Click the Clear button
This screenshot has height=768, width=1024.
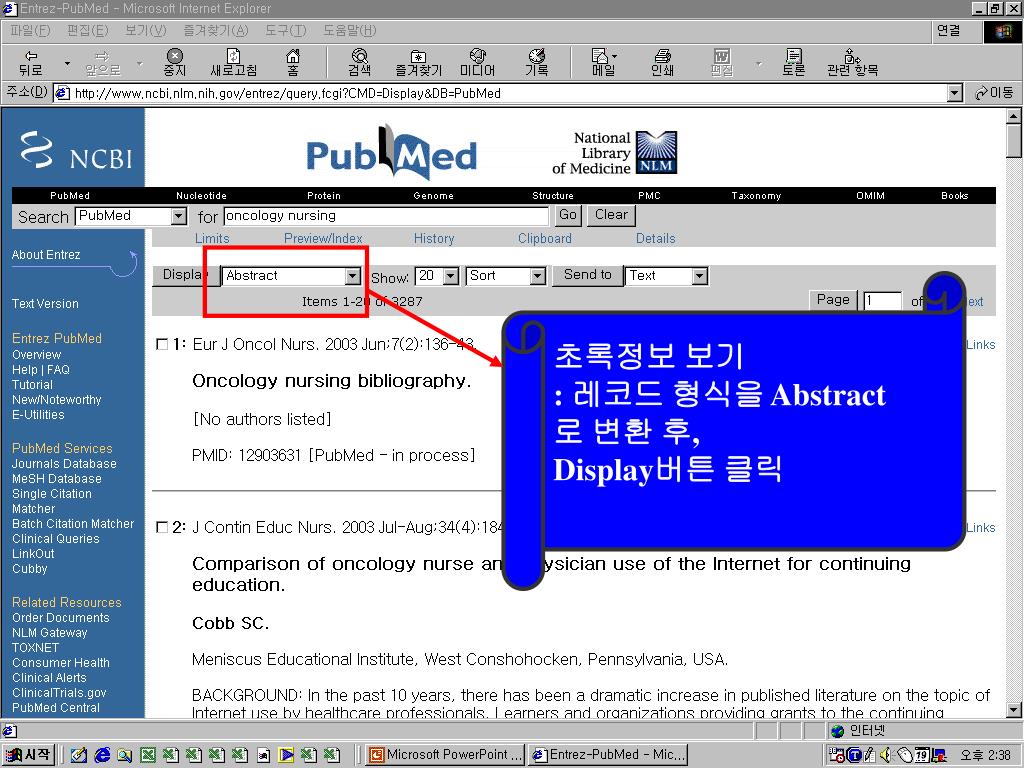point(611,215)
